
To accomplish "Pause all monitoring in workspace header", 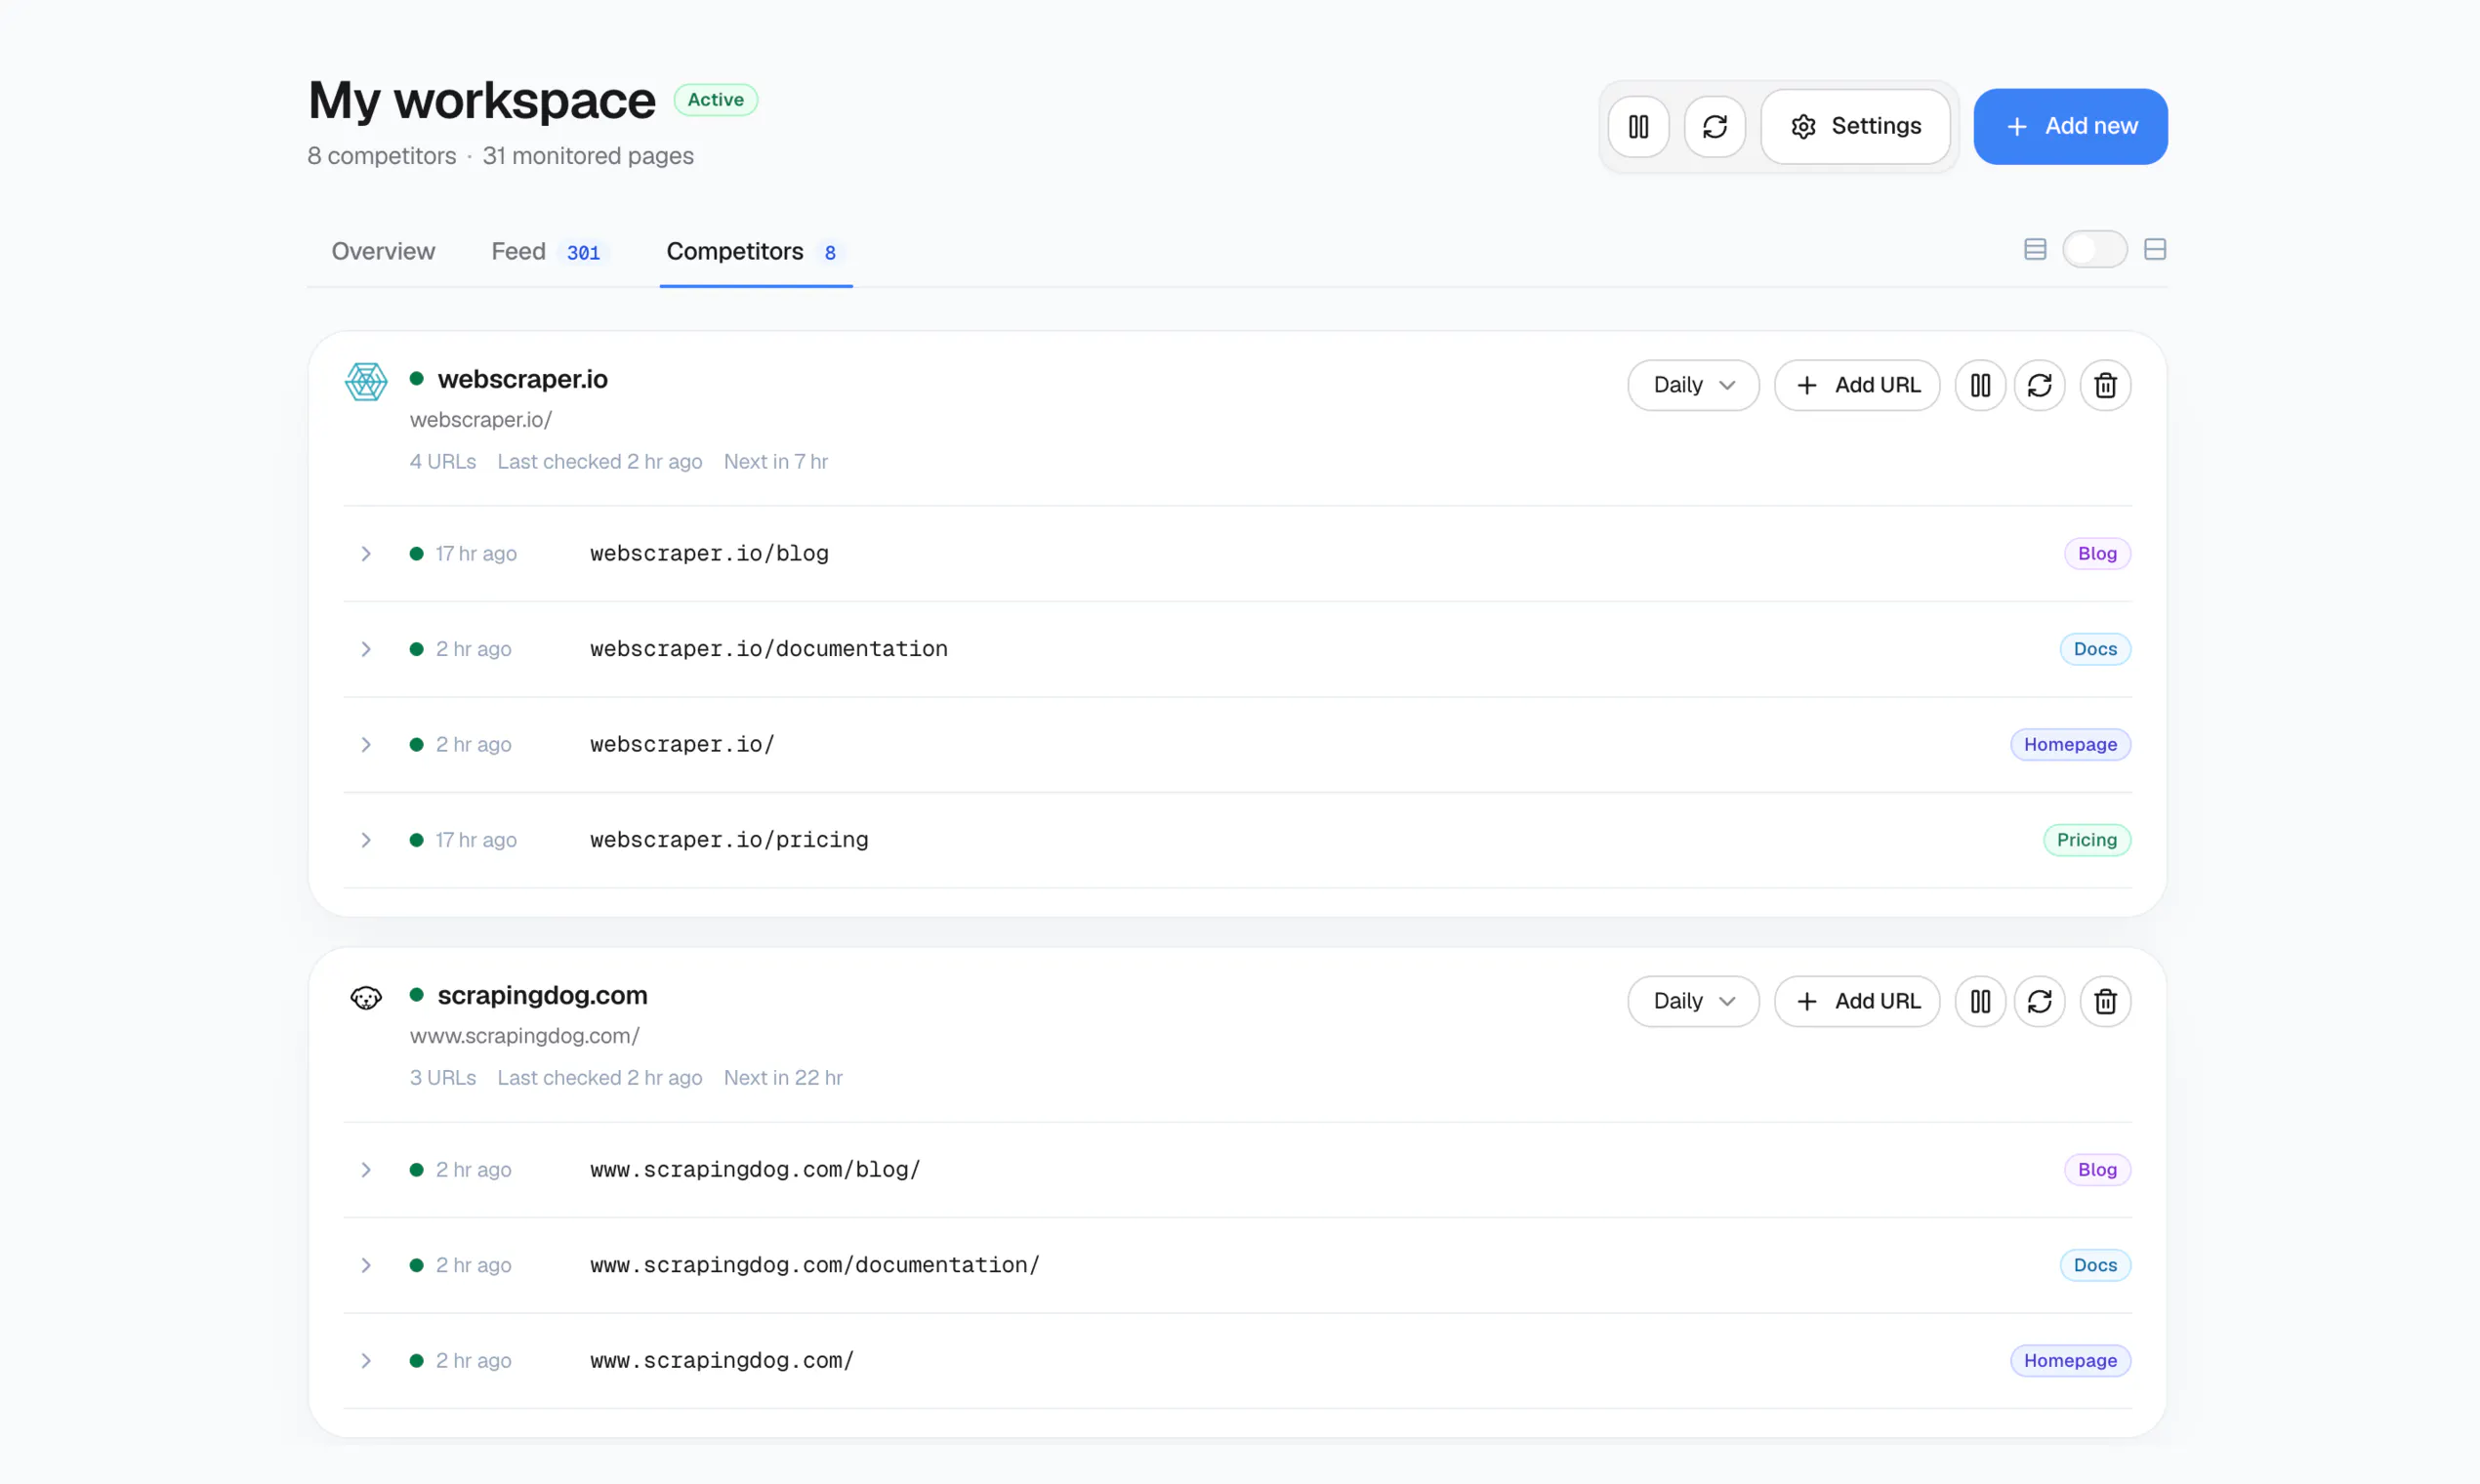I will point(1638,127).
